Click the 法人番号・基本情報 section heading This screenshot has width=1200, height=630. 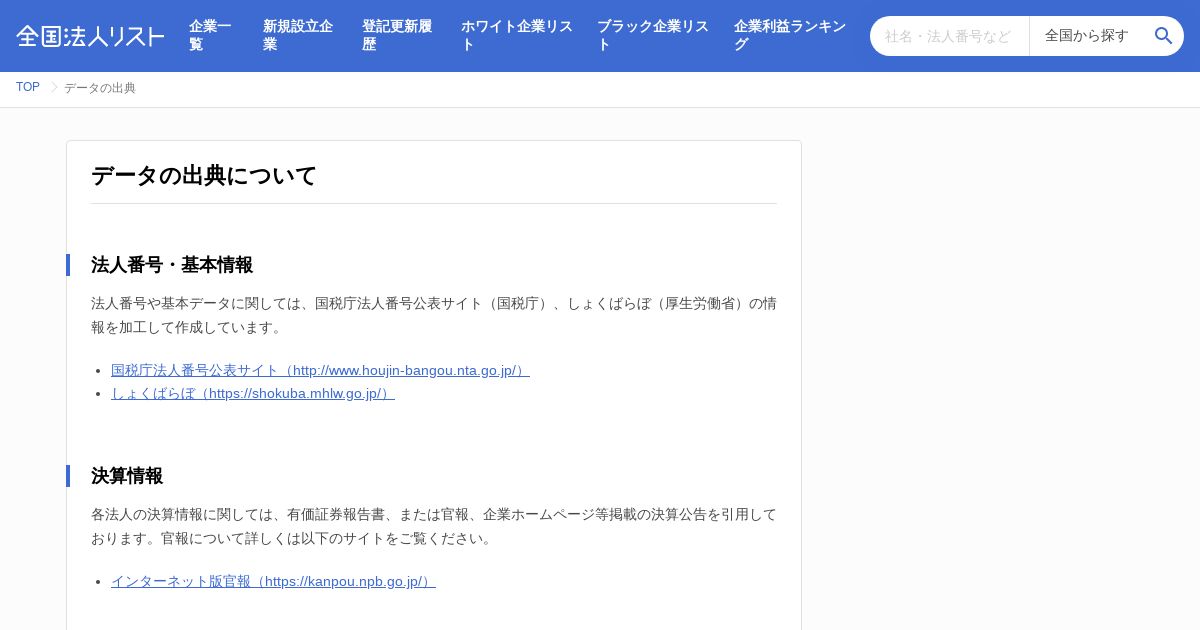tap(172, 265)
